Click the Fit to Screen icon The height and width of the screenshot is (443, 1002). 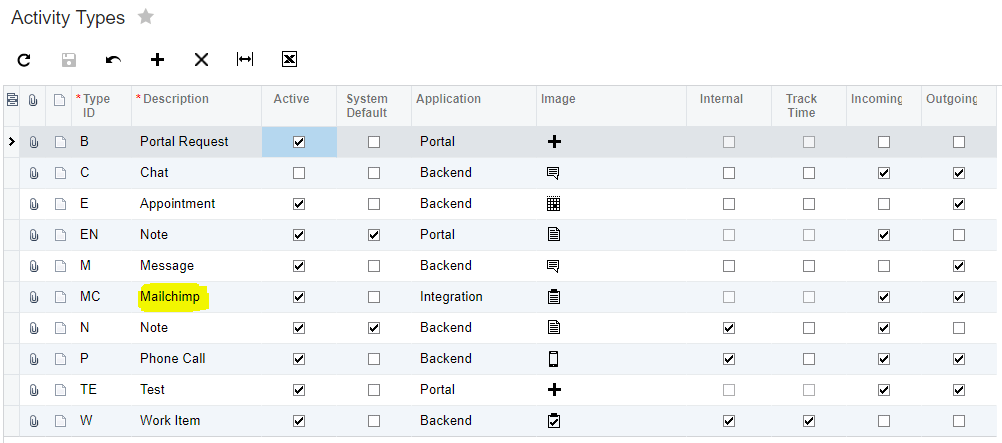(x=245, y=60)
